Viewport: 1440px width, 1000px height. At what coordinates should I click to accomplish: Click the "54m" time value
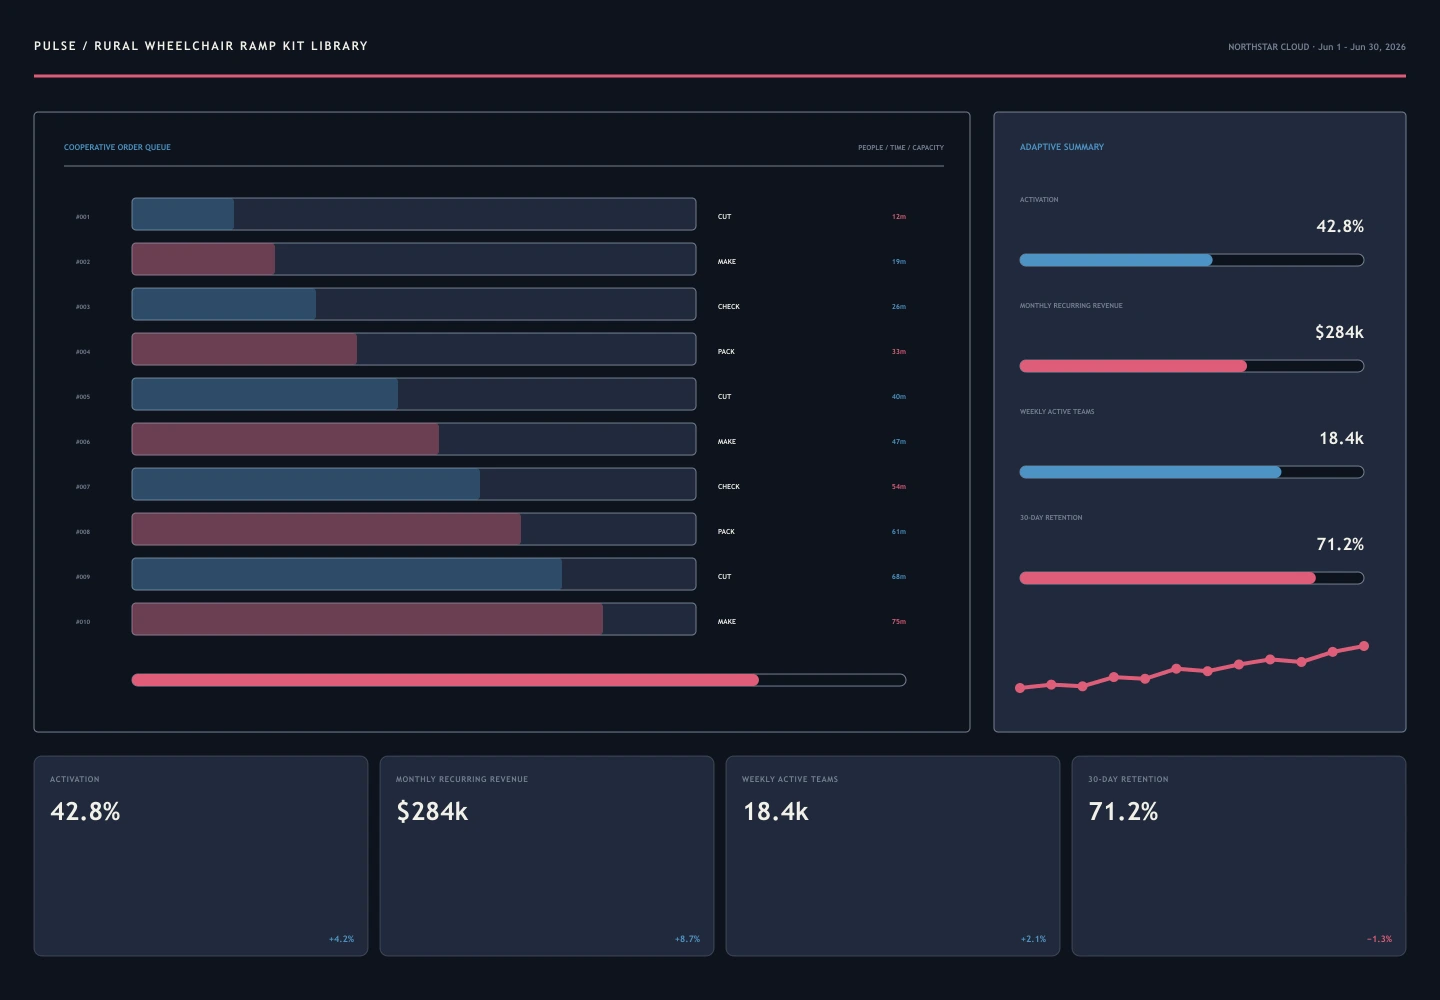pos(899,487)
